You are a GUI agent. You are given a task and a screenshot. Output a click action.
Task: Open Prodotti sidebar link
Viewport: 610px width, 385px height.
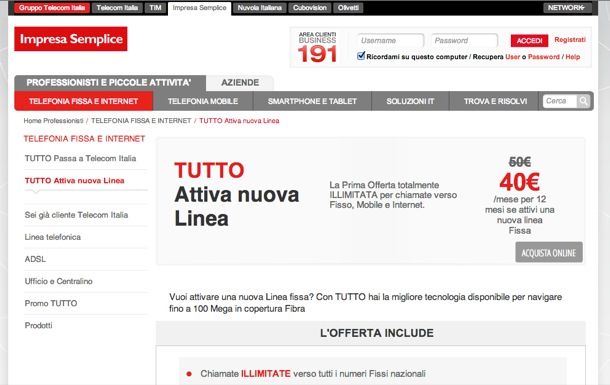pyautogui.click(x=38, y=326)
